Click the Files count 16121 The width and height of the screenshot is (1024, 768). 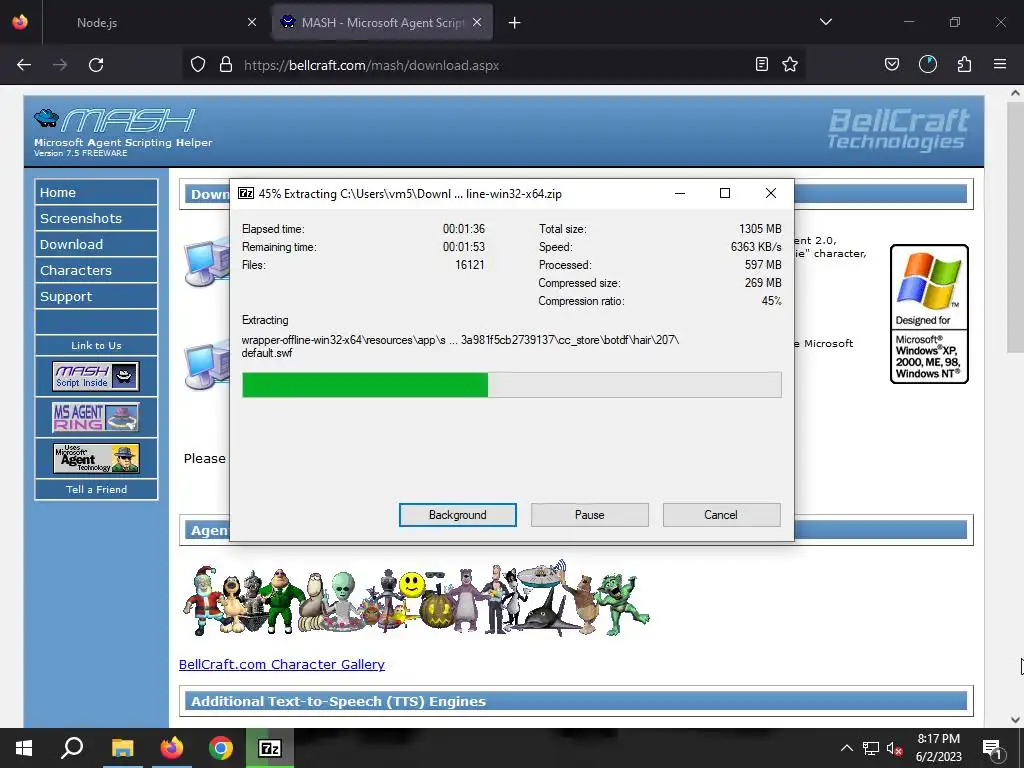click(x=470, y=265)
